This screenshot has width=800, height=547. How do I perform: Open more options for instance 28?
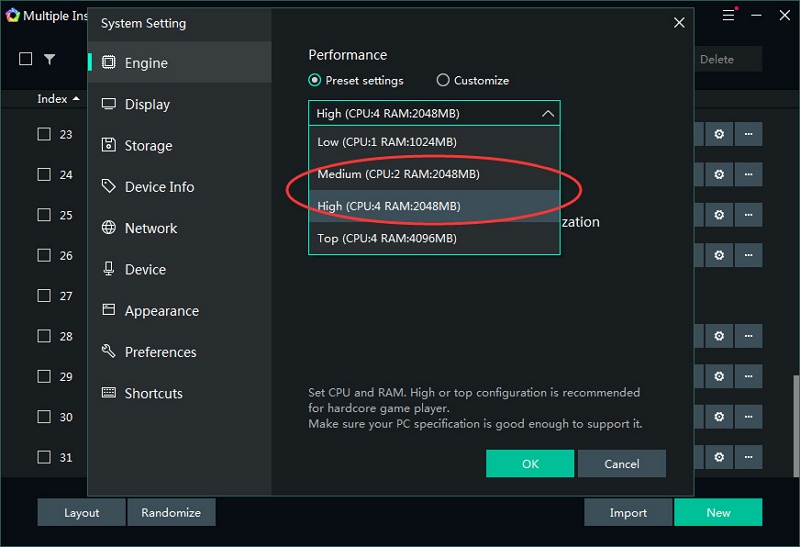click(748, 336)
